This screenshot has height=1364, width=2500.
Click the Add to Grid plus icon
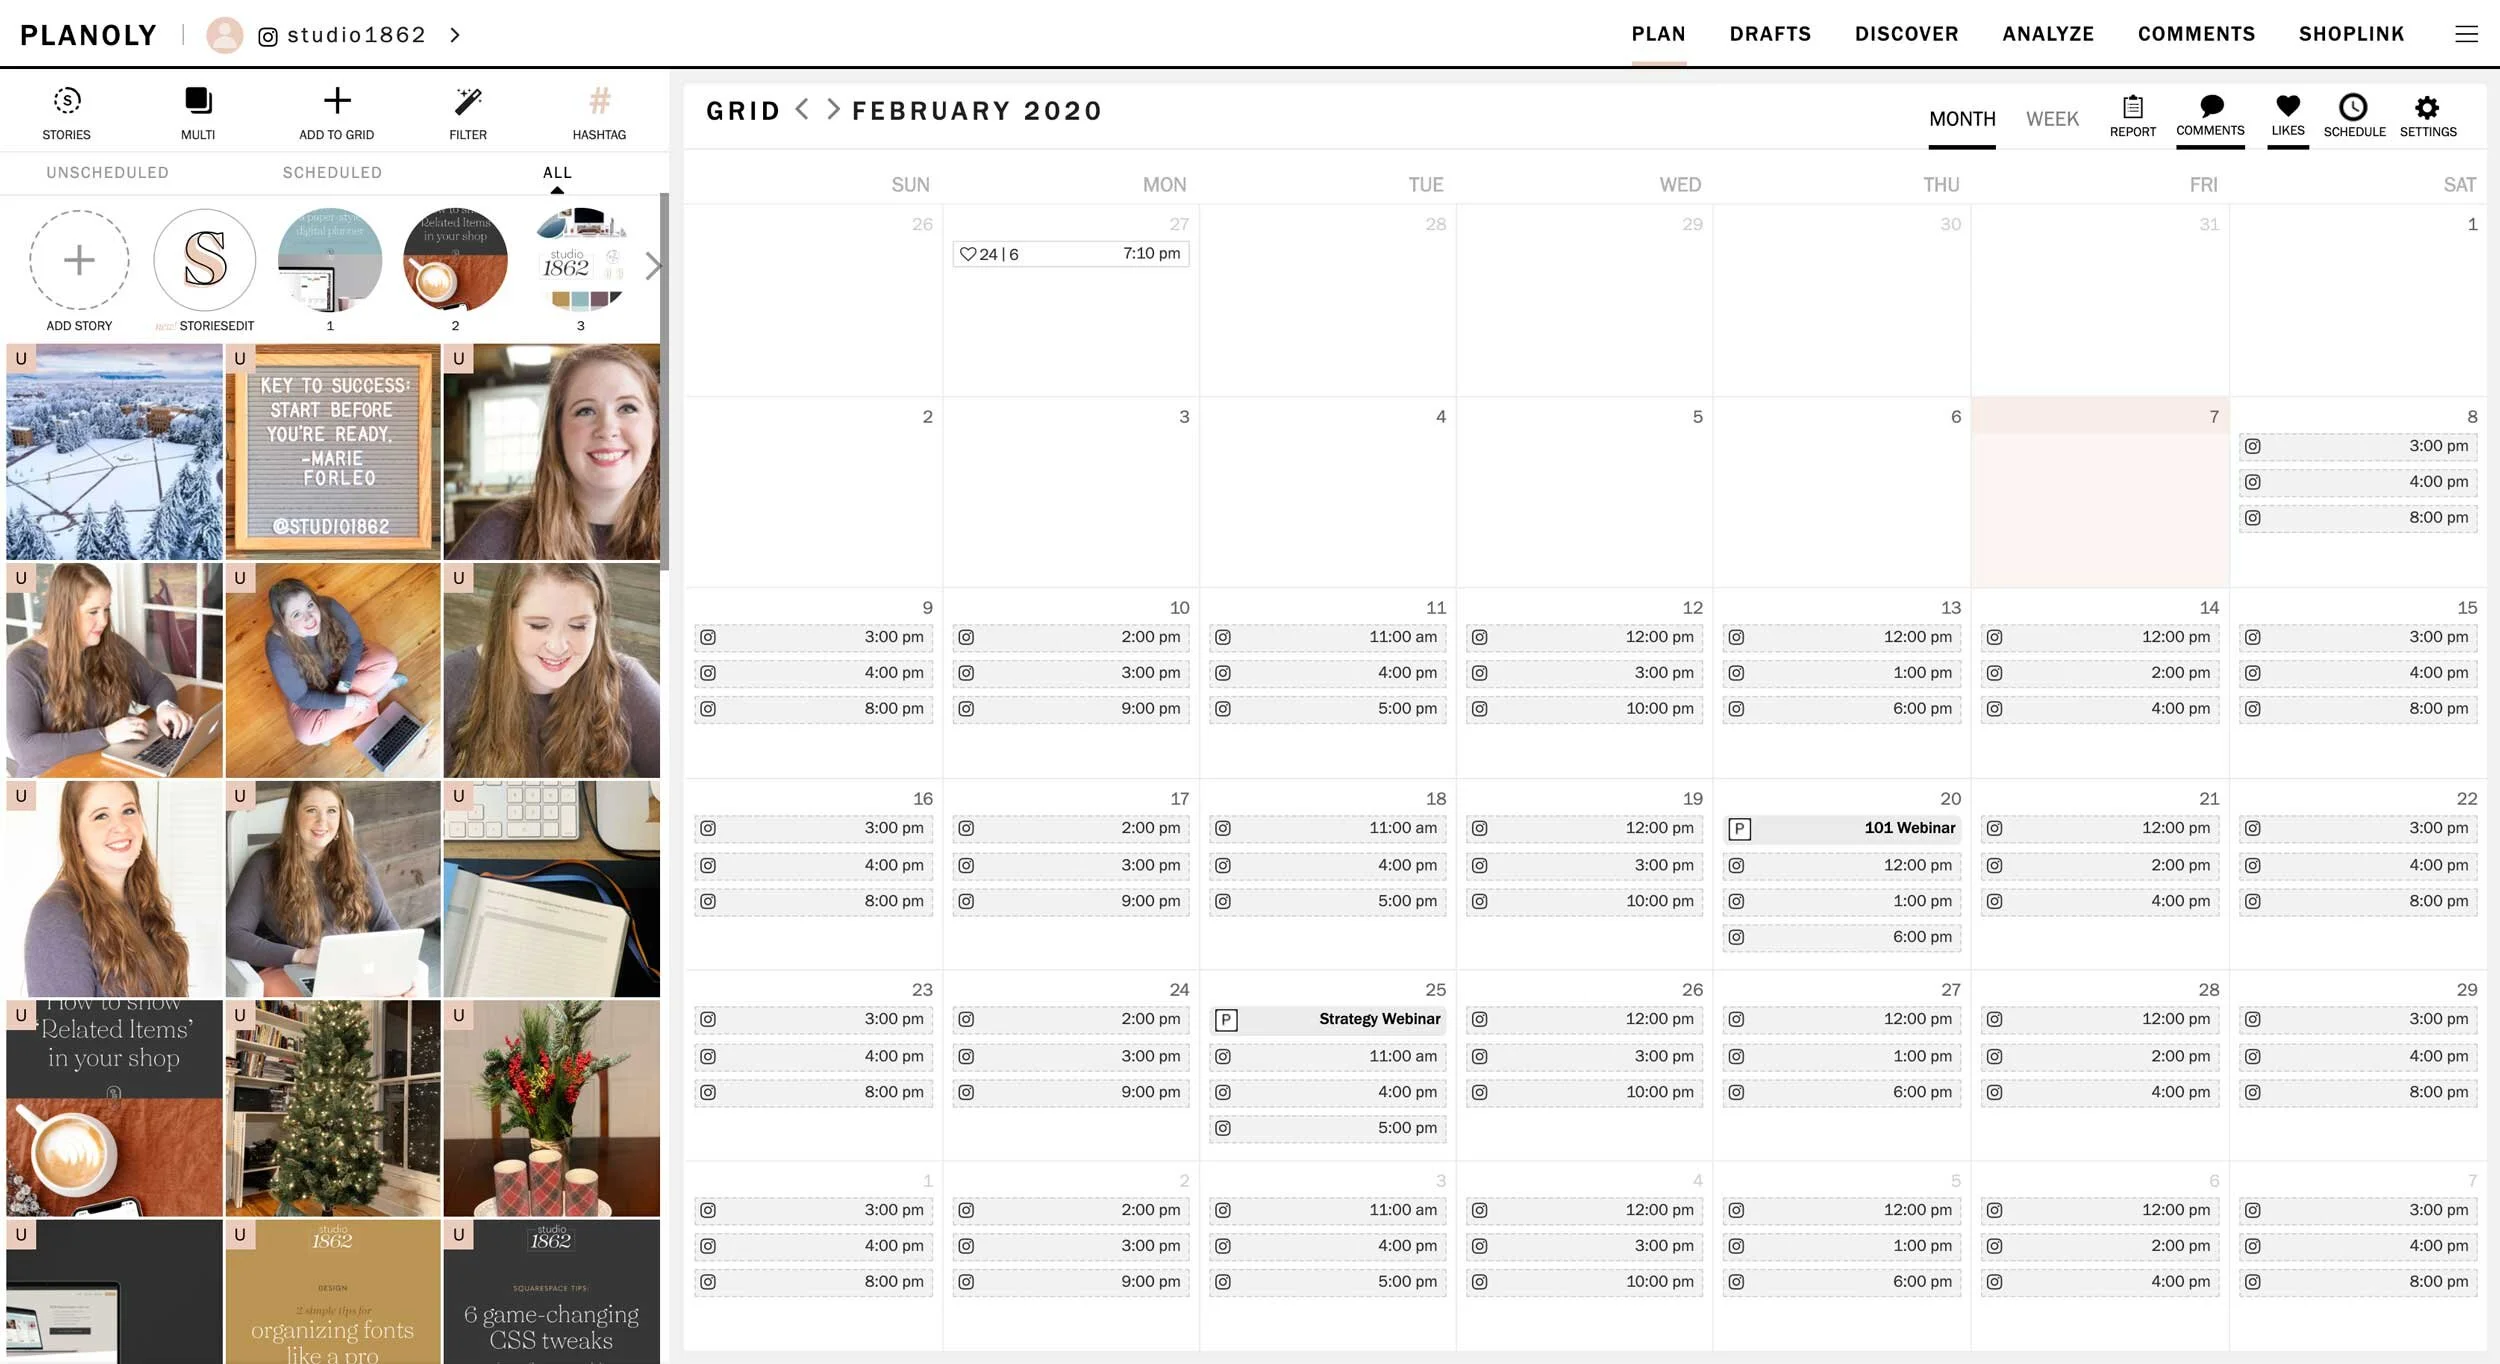click(337, 101)
